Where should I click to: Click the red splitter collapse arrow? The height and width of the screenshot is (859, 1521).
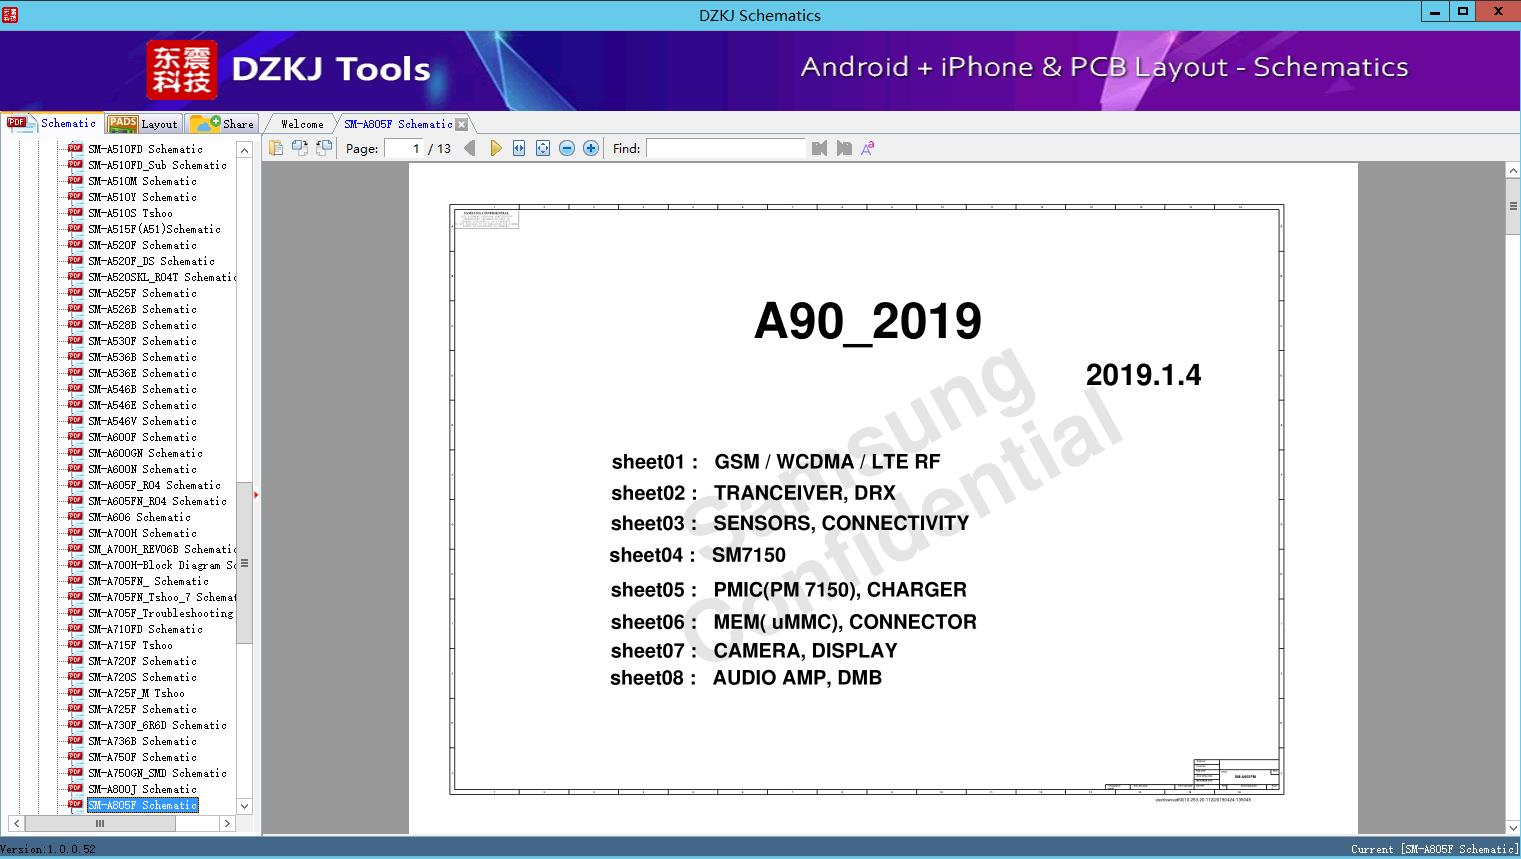[x=256, y=494]
